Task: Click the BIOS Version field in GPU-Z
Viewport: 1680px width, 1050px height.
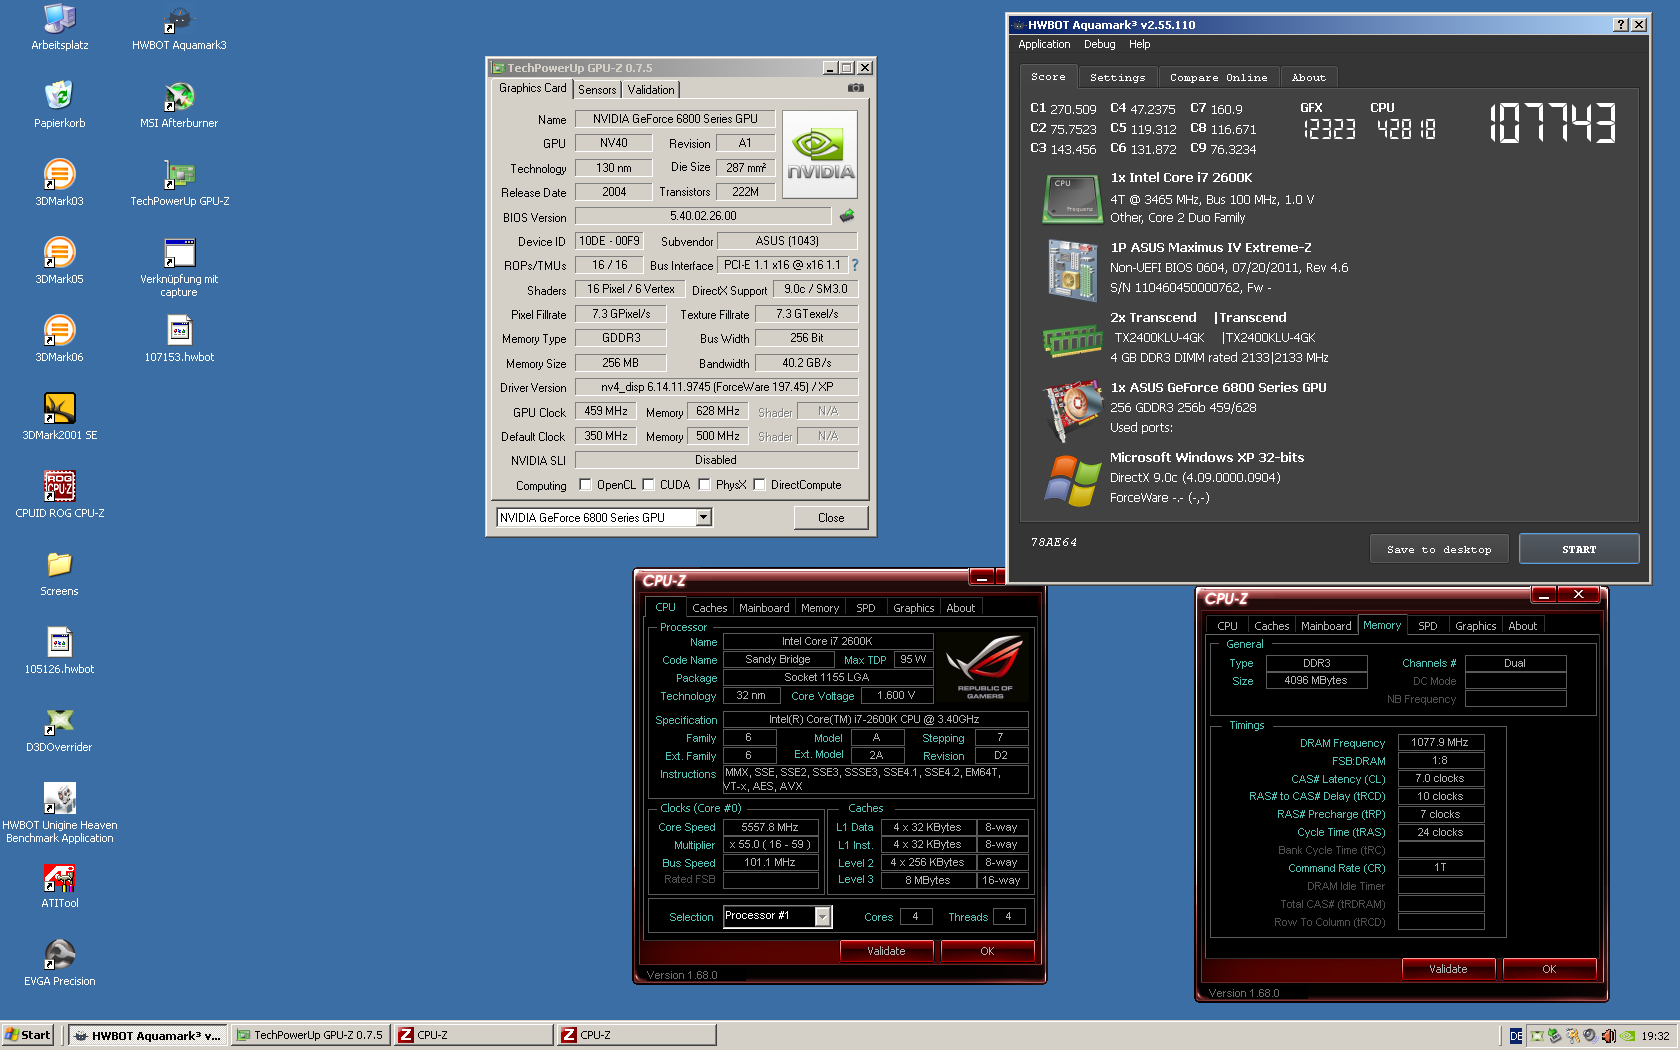Action: pos(703,216)
